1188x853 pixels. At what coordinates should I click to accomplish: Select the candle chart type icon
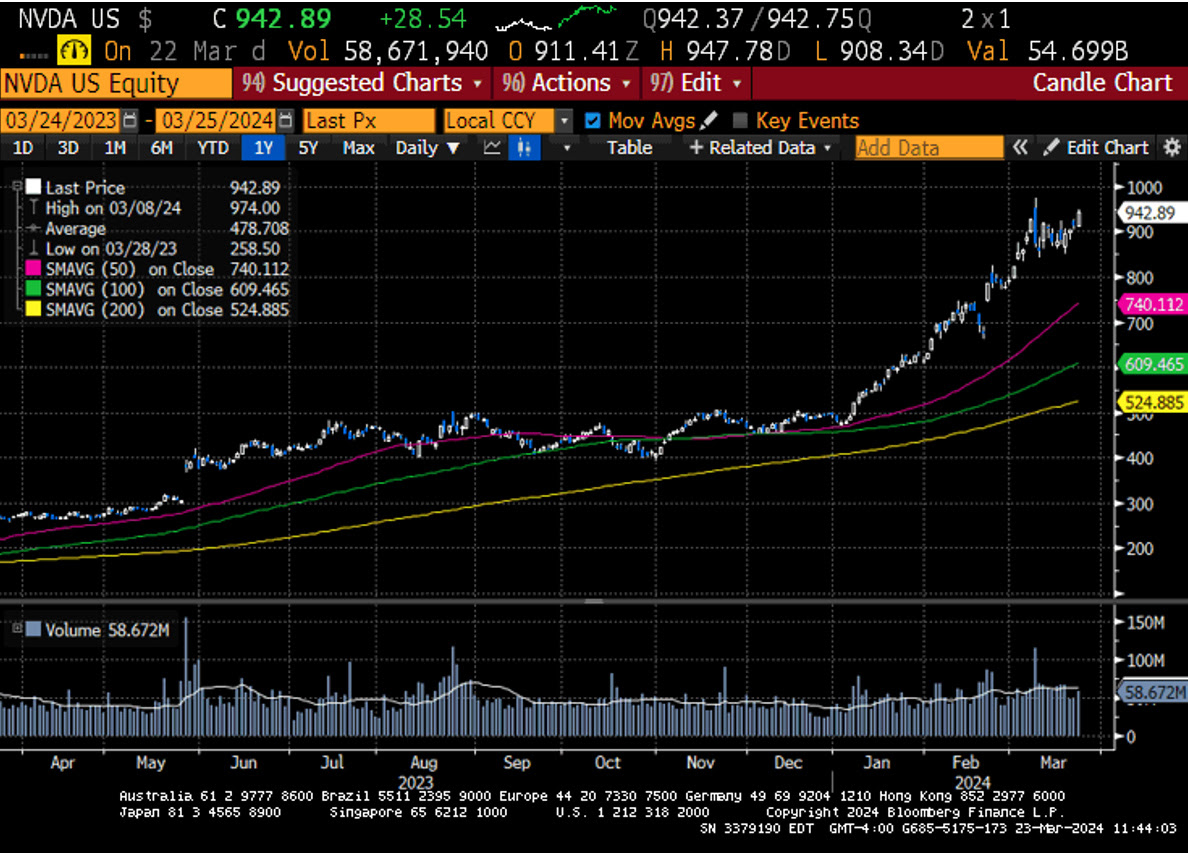coord(524,148)
